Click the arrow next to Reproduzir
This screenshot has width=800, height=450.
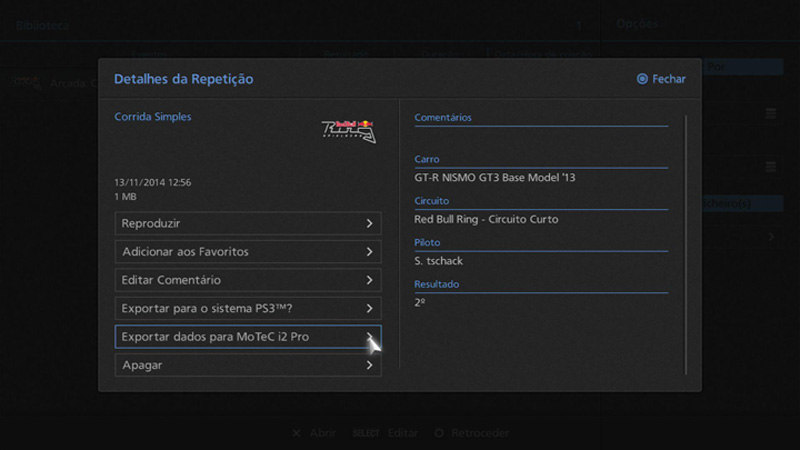click(x=369, y=223)
